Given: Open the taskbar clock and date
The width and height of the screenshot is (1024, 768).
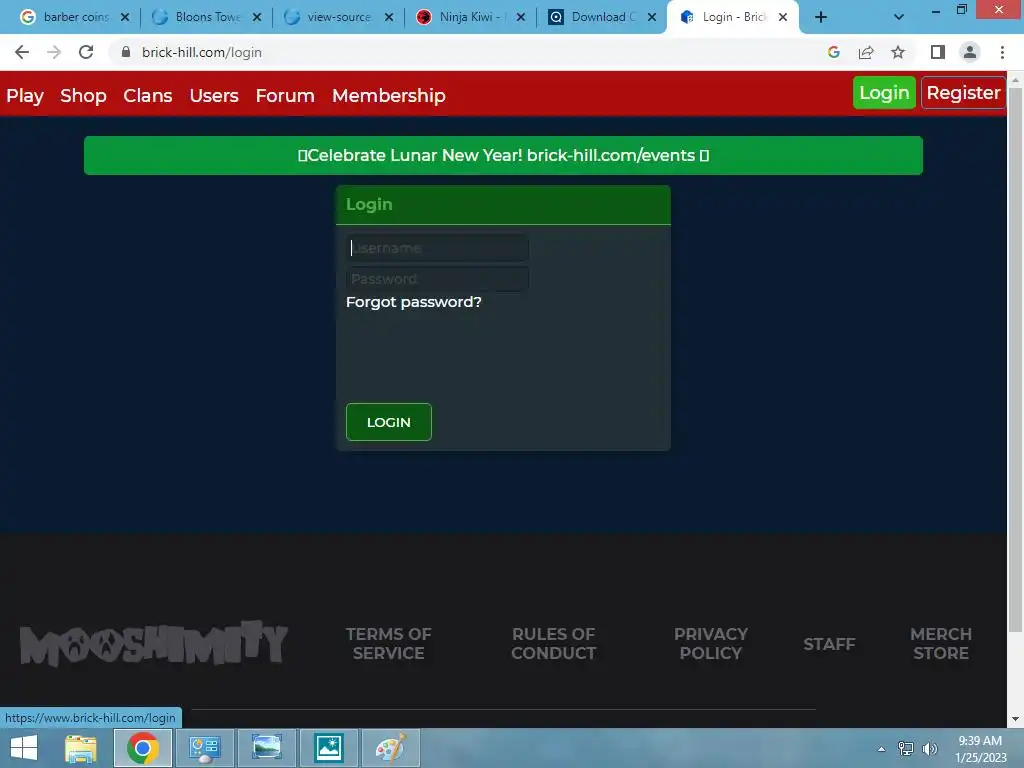Looking at the screenshot, I should click(x=980, y=749).
